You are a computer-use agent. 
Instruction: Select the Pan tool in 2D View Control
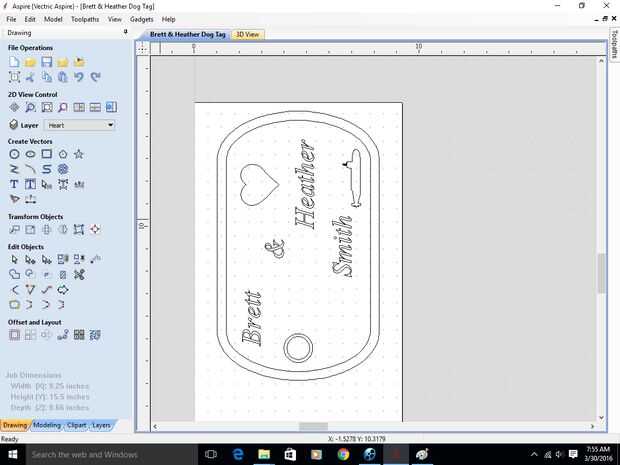[x=14, y=107]
